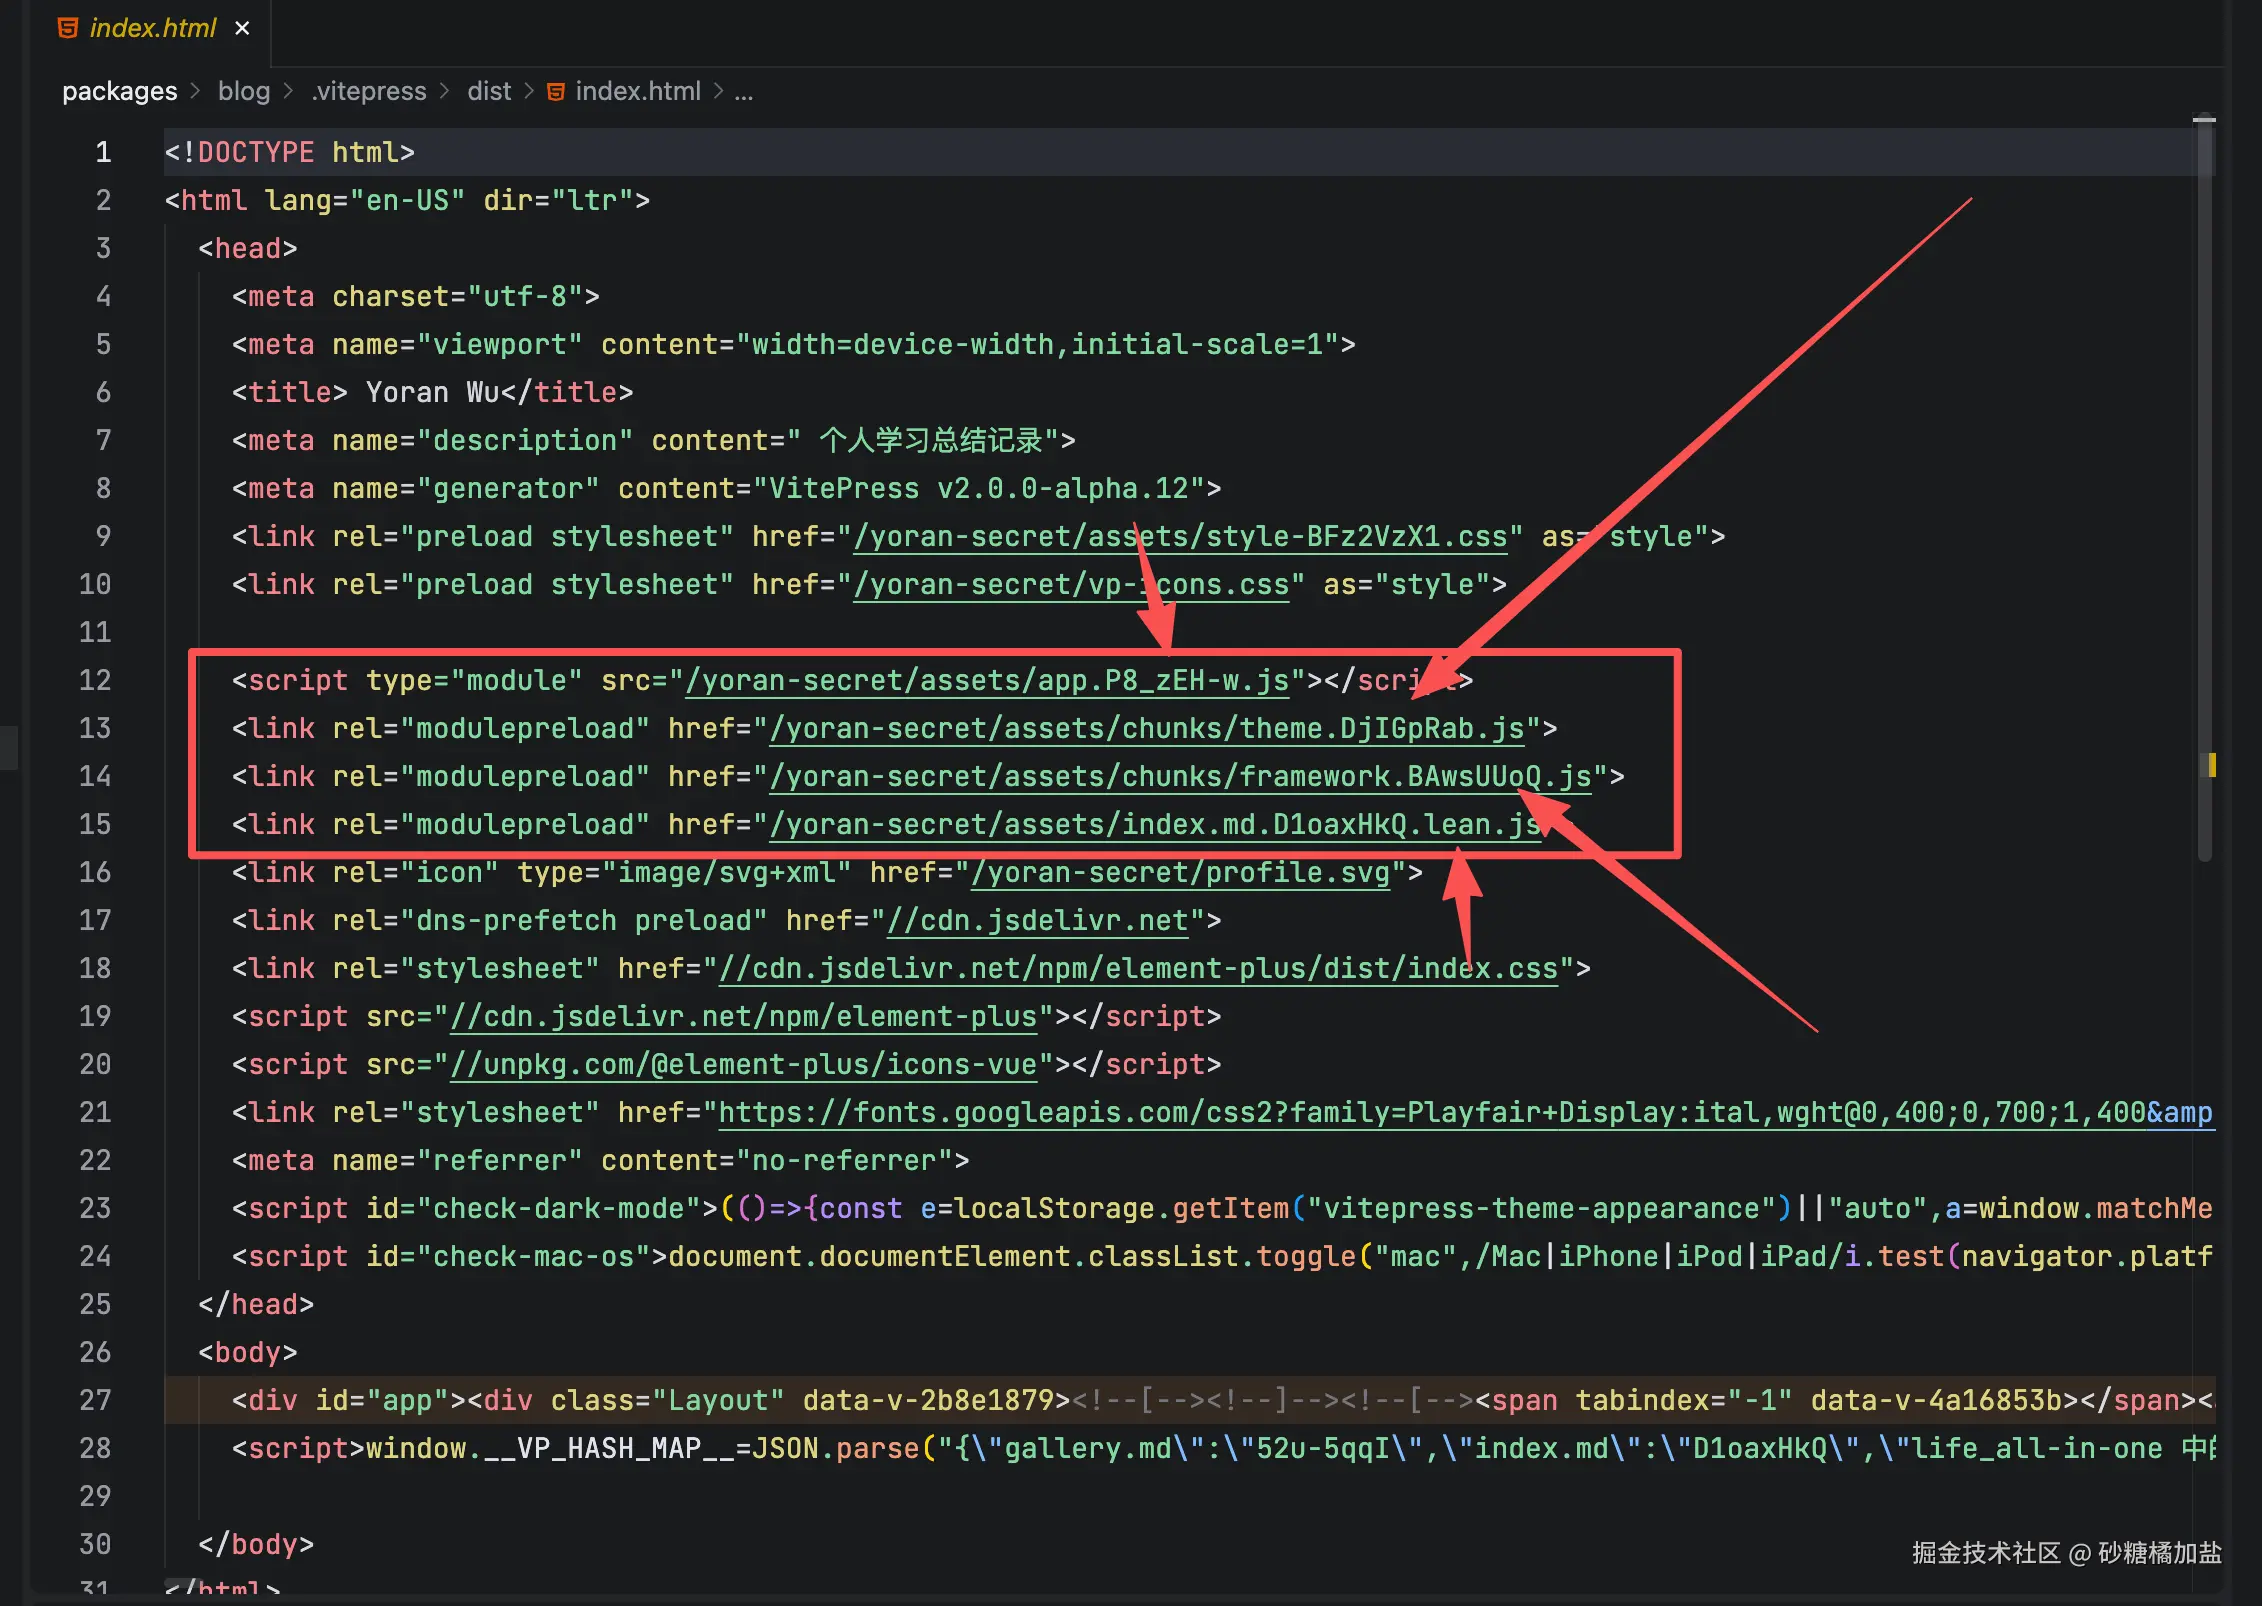
Task: Expand the .vitepress breadcrumb segment
Action: [368, 91]
